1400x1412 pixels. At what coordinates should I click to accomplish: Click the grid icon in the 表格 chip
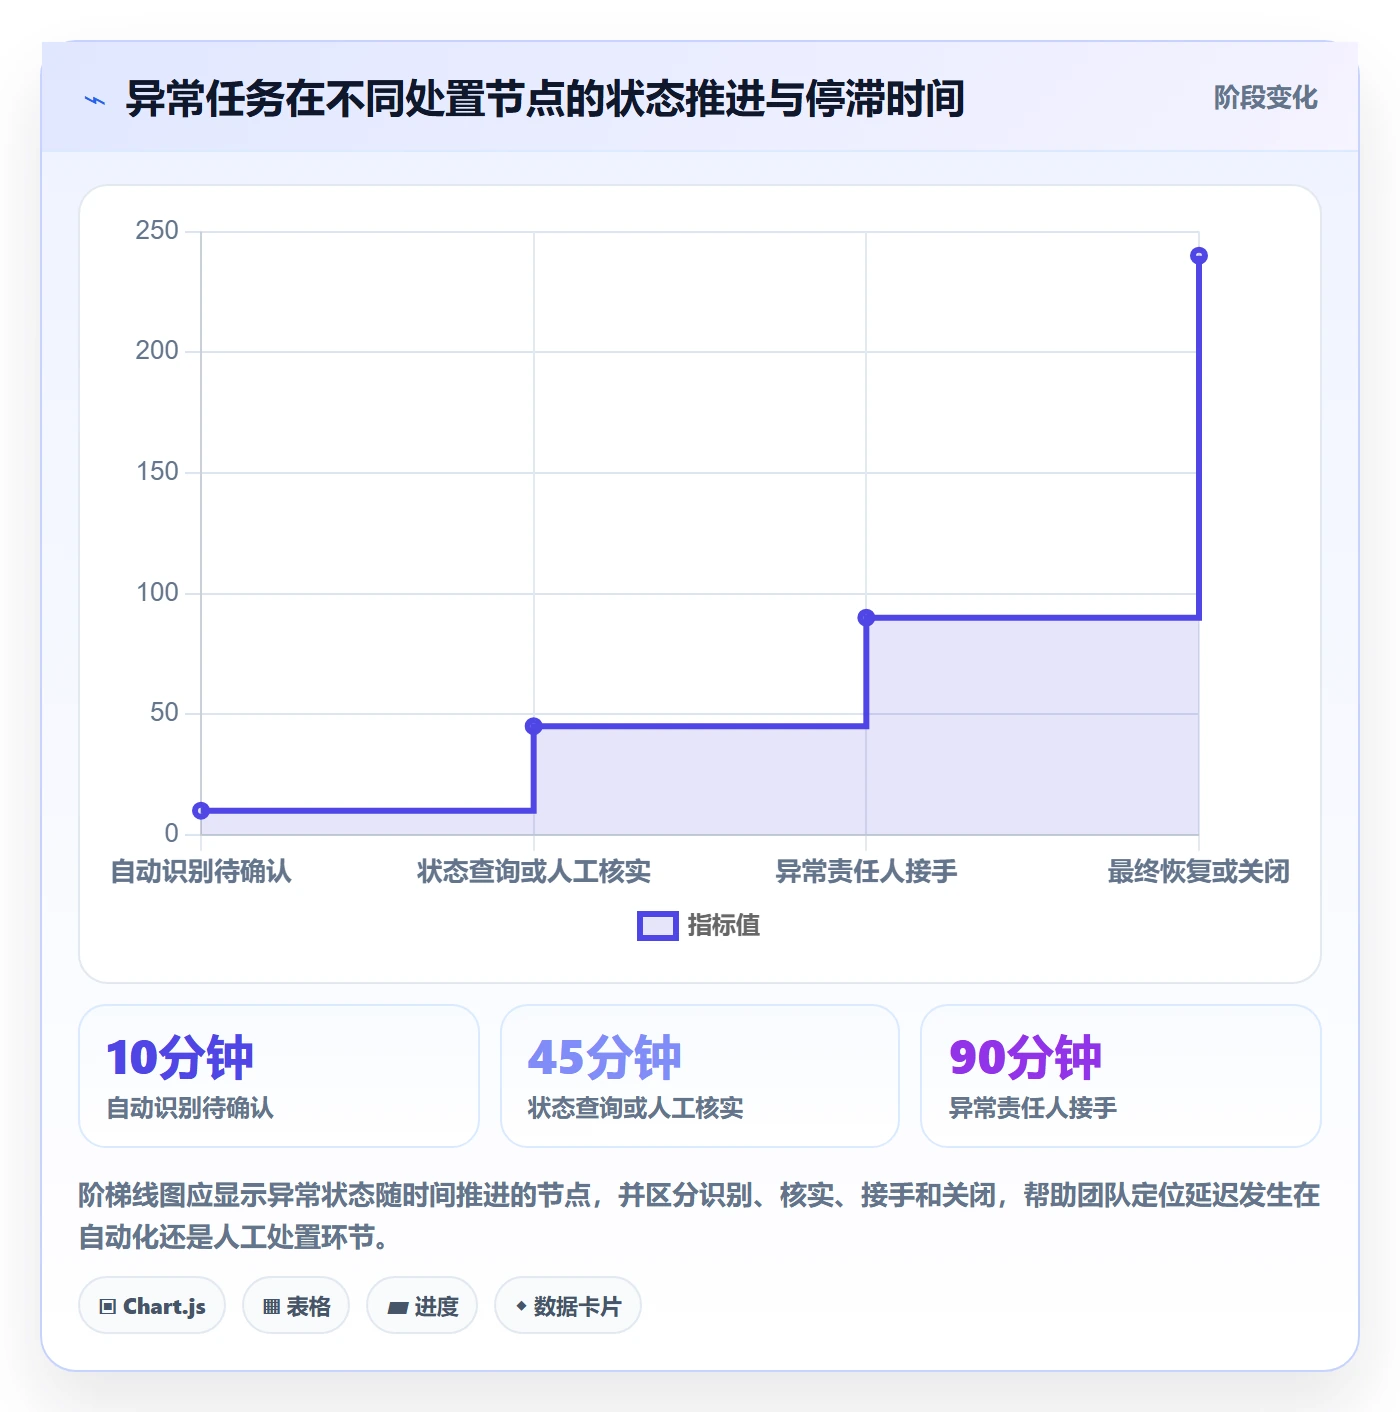click(271, 1307)
